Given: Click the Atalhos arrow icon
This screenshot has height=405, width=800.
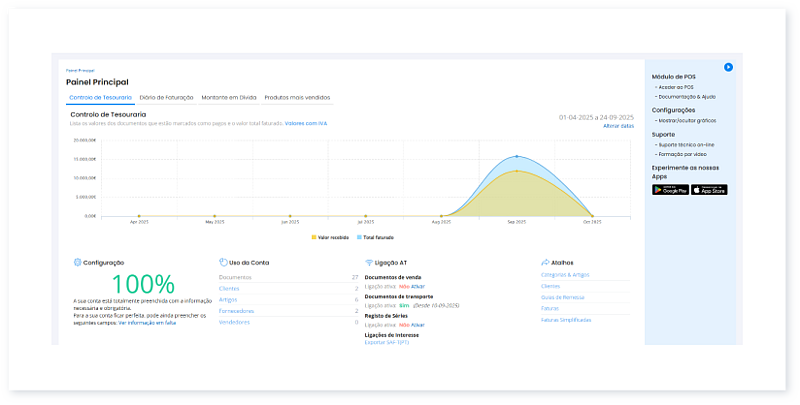Looking at the screenshot, I should [x=543, y=262].
